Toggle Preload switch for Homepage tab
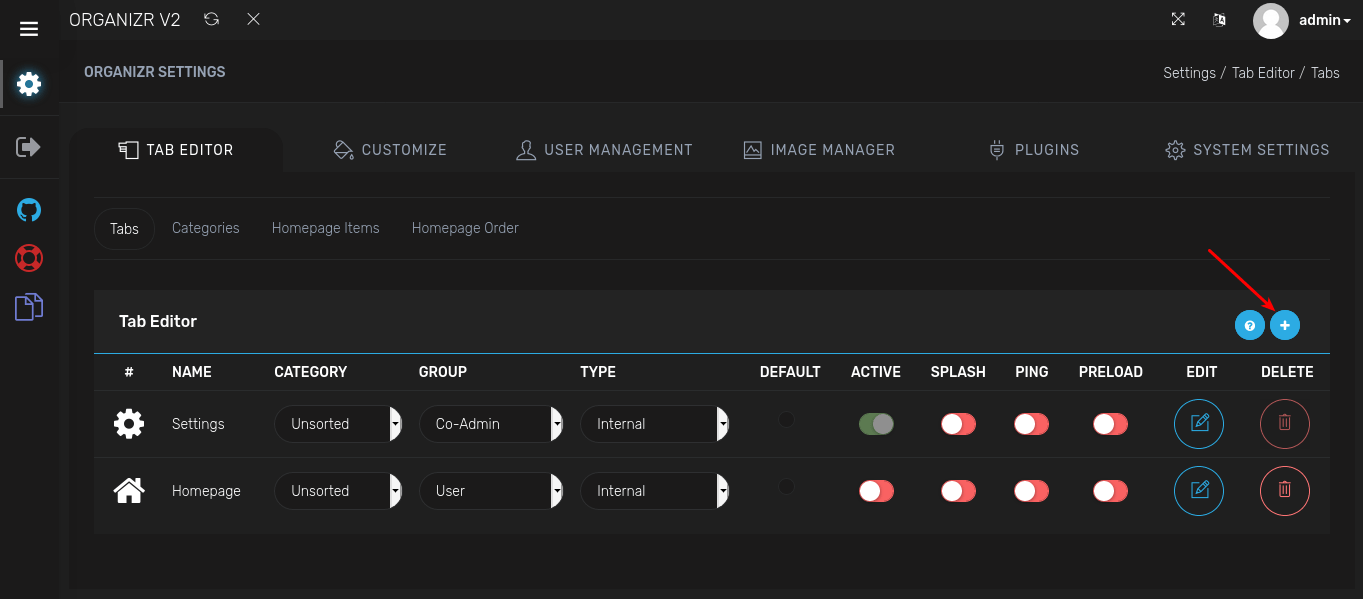The height and width of the screenshot is (599, 1363). pos(1110,491)
